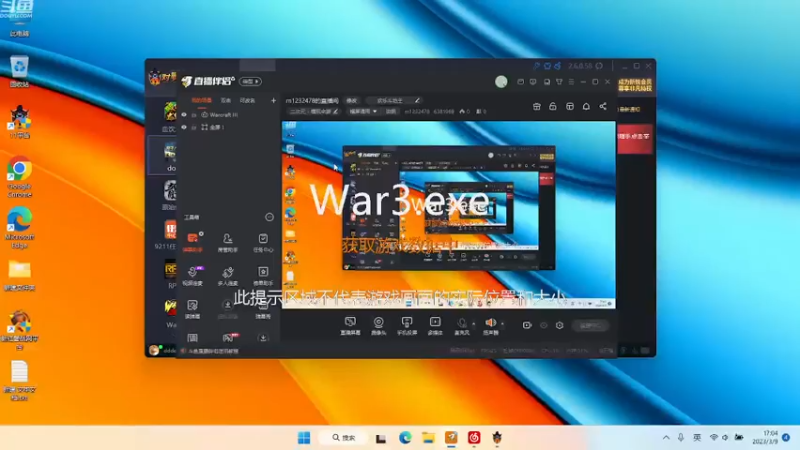
Task: Open the red-highlighted active scene tab
Action: (x=202, y=101)
